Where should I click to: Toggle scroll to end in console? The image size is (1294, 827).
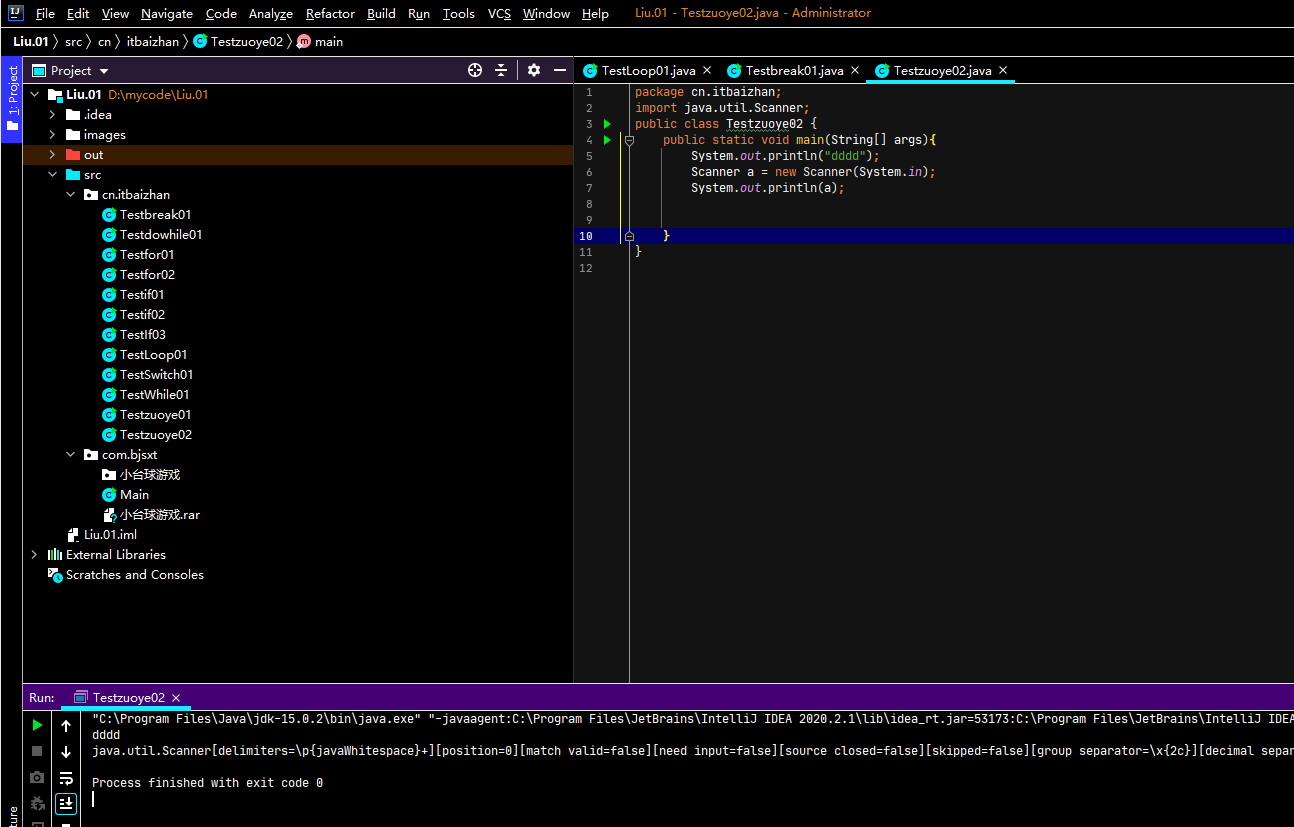tap(66, 803)
